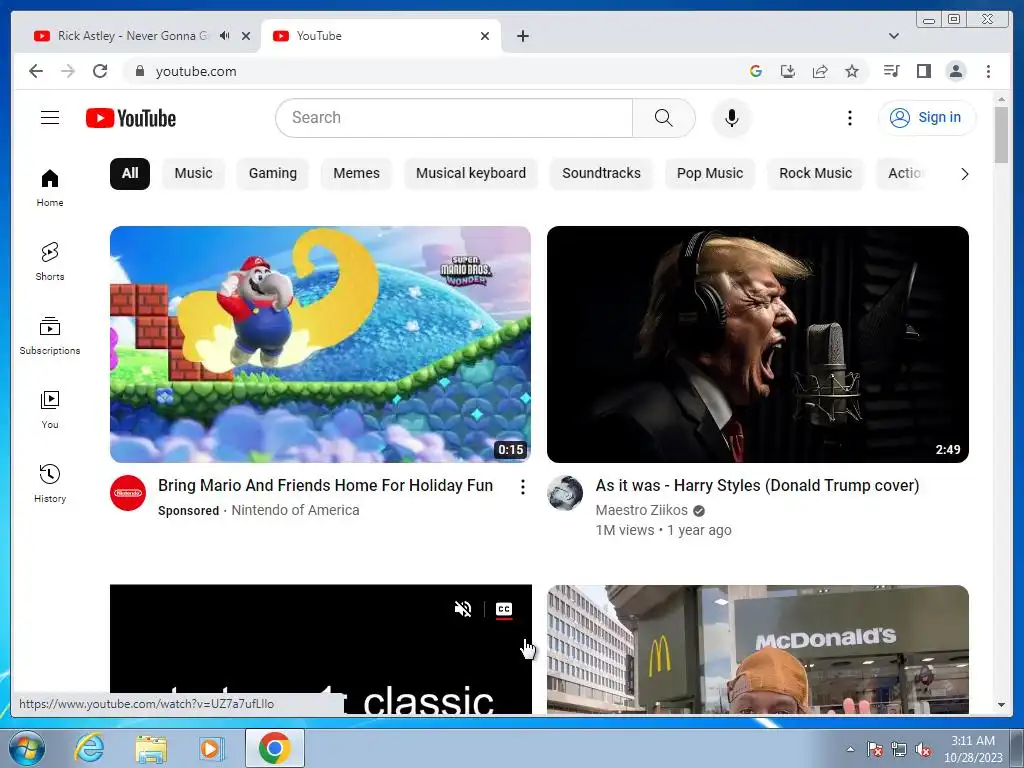Select the Memes filter chip
This screenshot has width=1024, height=768.
357,174
